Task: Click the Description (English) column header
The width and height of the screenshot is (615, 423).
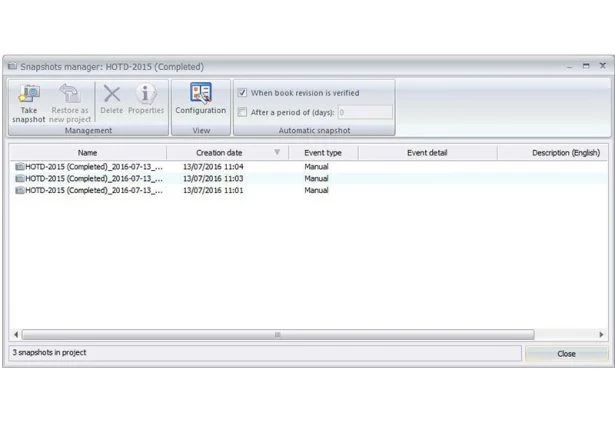Action: 565,153
